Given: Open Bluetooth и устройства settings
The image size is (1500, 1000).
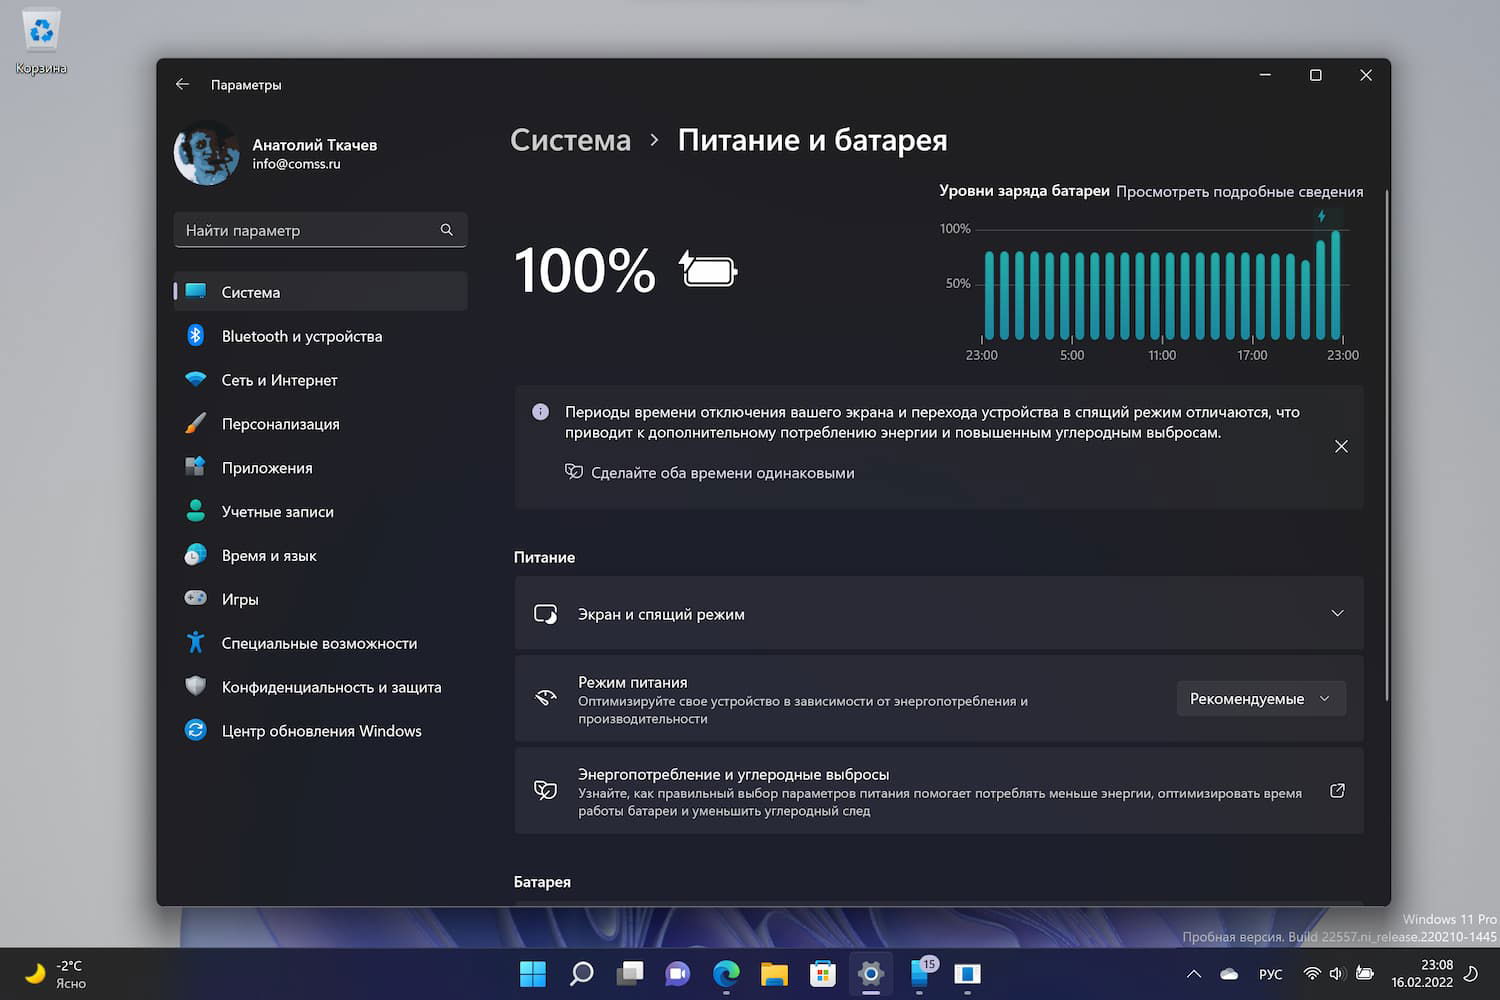Looking at the screenshot, I should click(320, 336).
